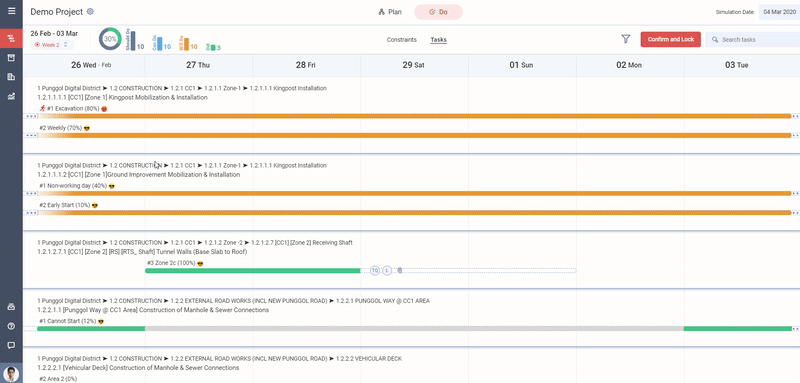
Task: Click the user avatar photo
Action: (x=11, y=374)
